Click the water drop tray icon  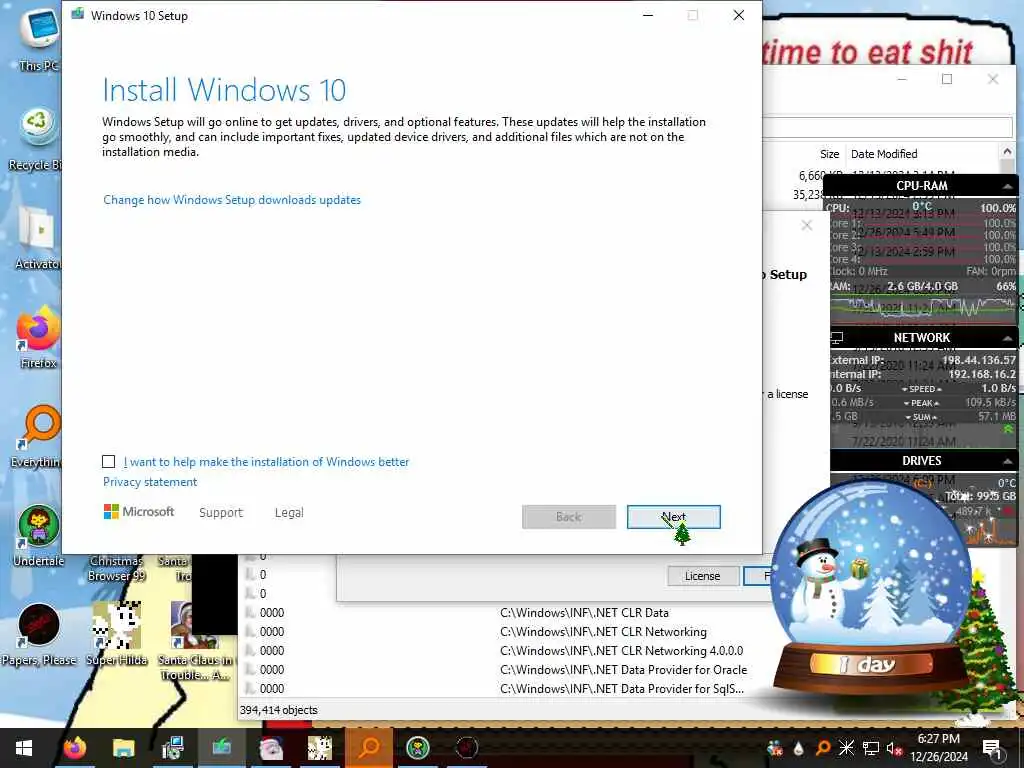tap(799, 748)
